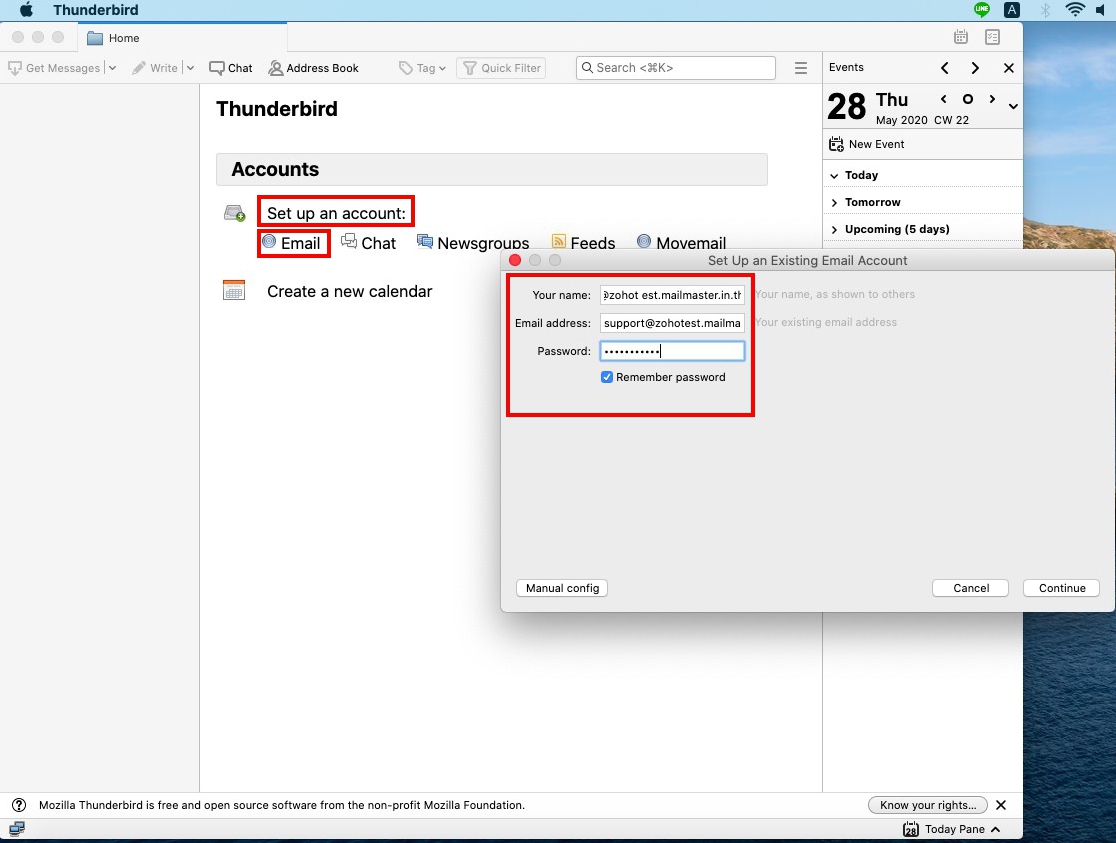Click the Password input field
1116x843 pixels.
(672, 350)
